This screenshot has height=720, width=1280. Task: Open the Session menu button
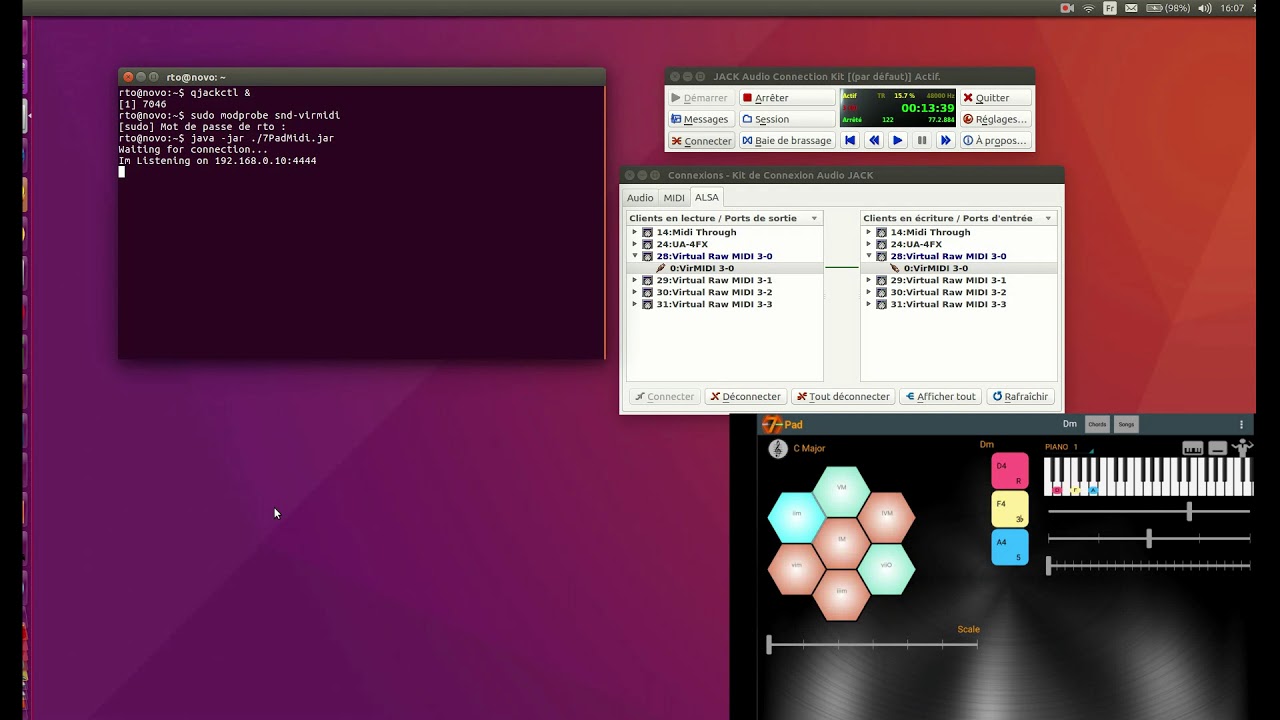click(x=787, y=119)
